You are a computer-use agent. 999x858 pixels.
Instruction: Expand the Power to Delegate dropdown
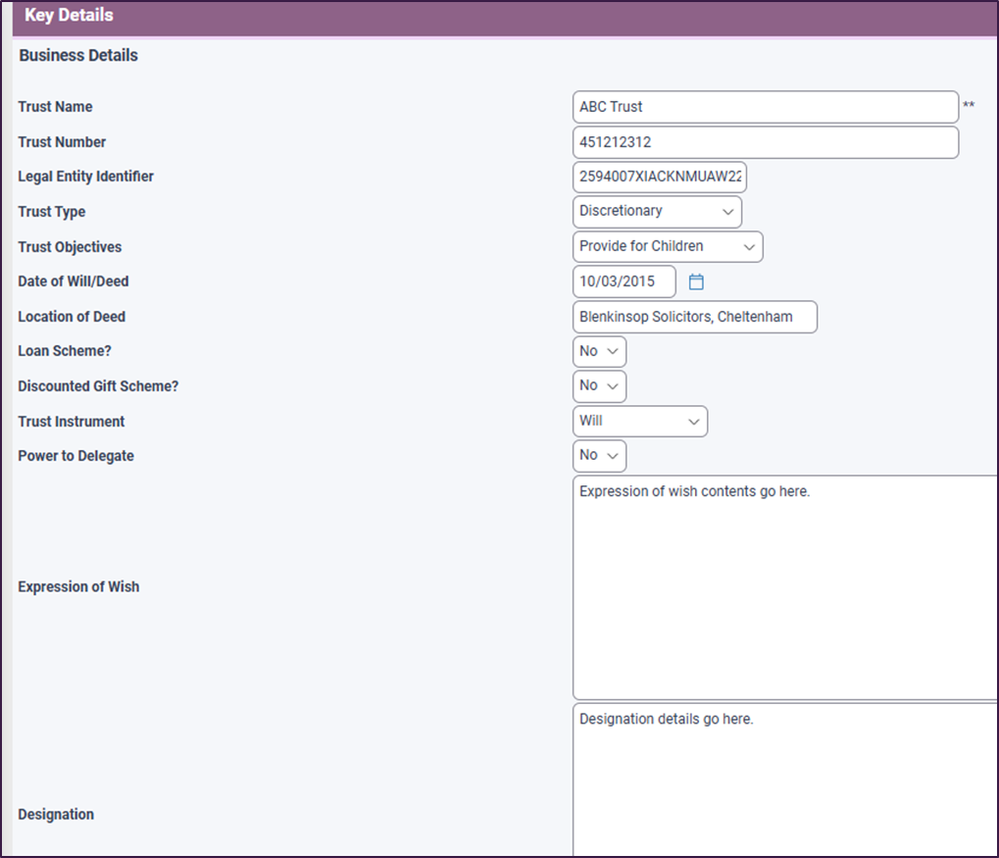[x=600, y=456]
